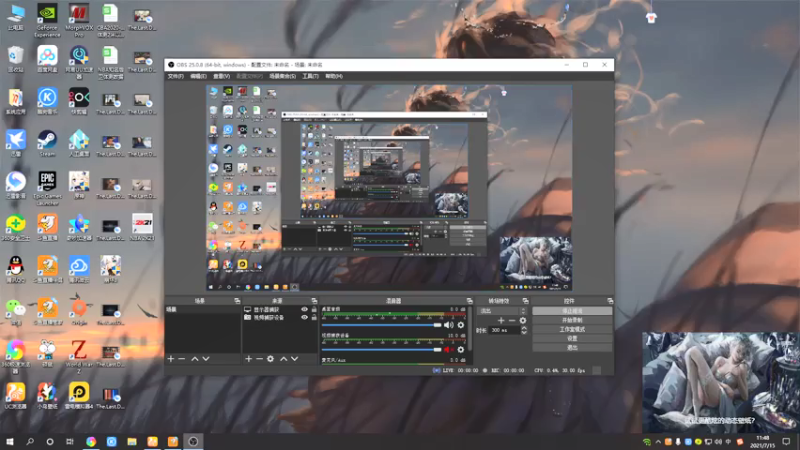The height and width of the screenshot is (450, 800).
Task: Toggle lock on display capture source
Action: tap(314, 310)
